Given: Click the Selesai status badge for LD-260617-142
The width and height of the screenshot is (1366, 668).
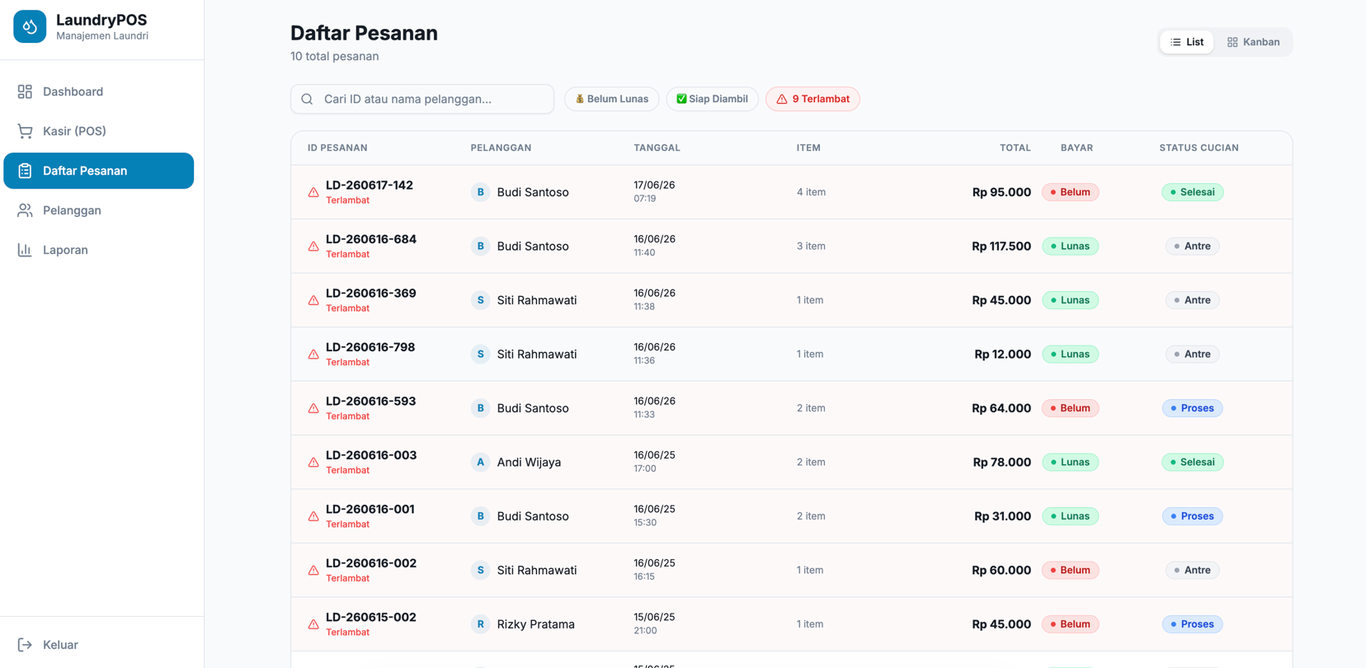Looking at the screenshot, I should click(x=1192, y=192).
